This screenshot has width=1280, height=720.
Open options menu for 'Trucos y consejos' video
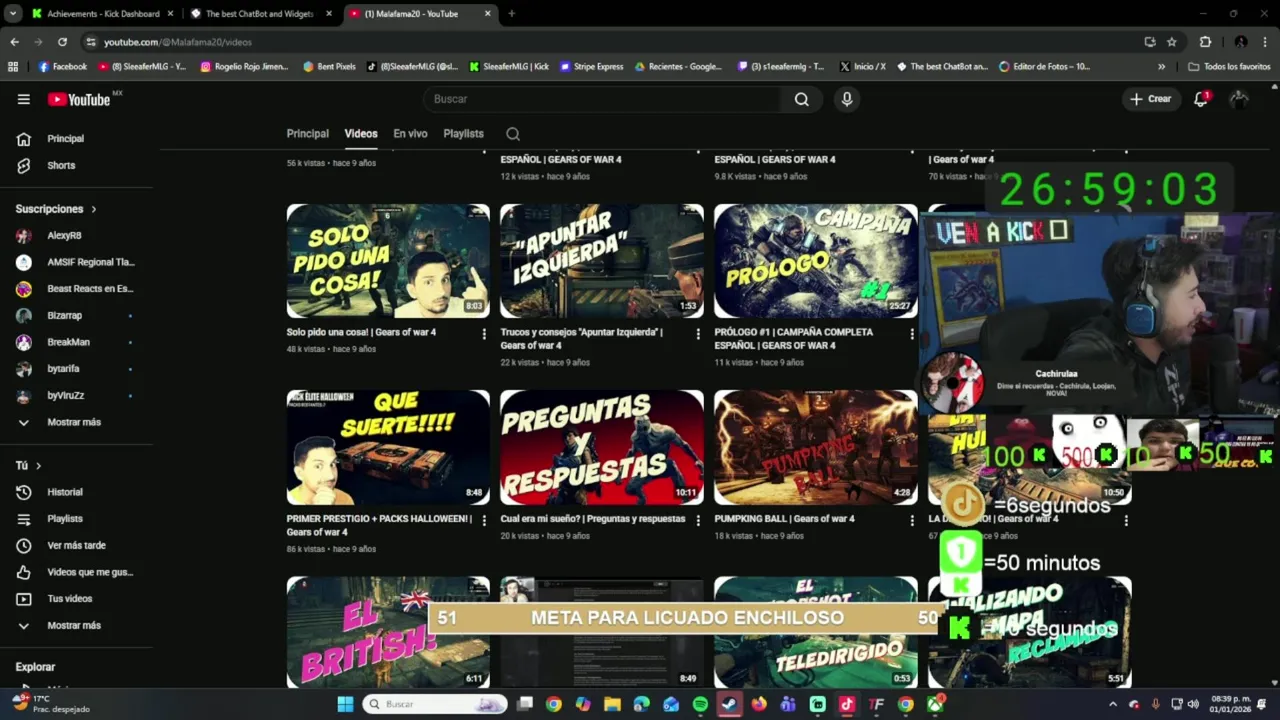(698, 333)
